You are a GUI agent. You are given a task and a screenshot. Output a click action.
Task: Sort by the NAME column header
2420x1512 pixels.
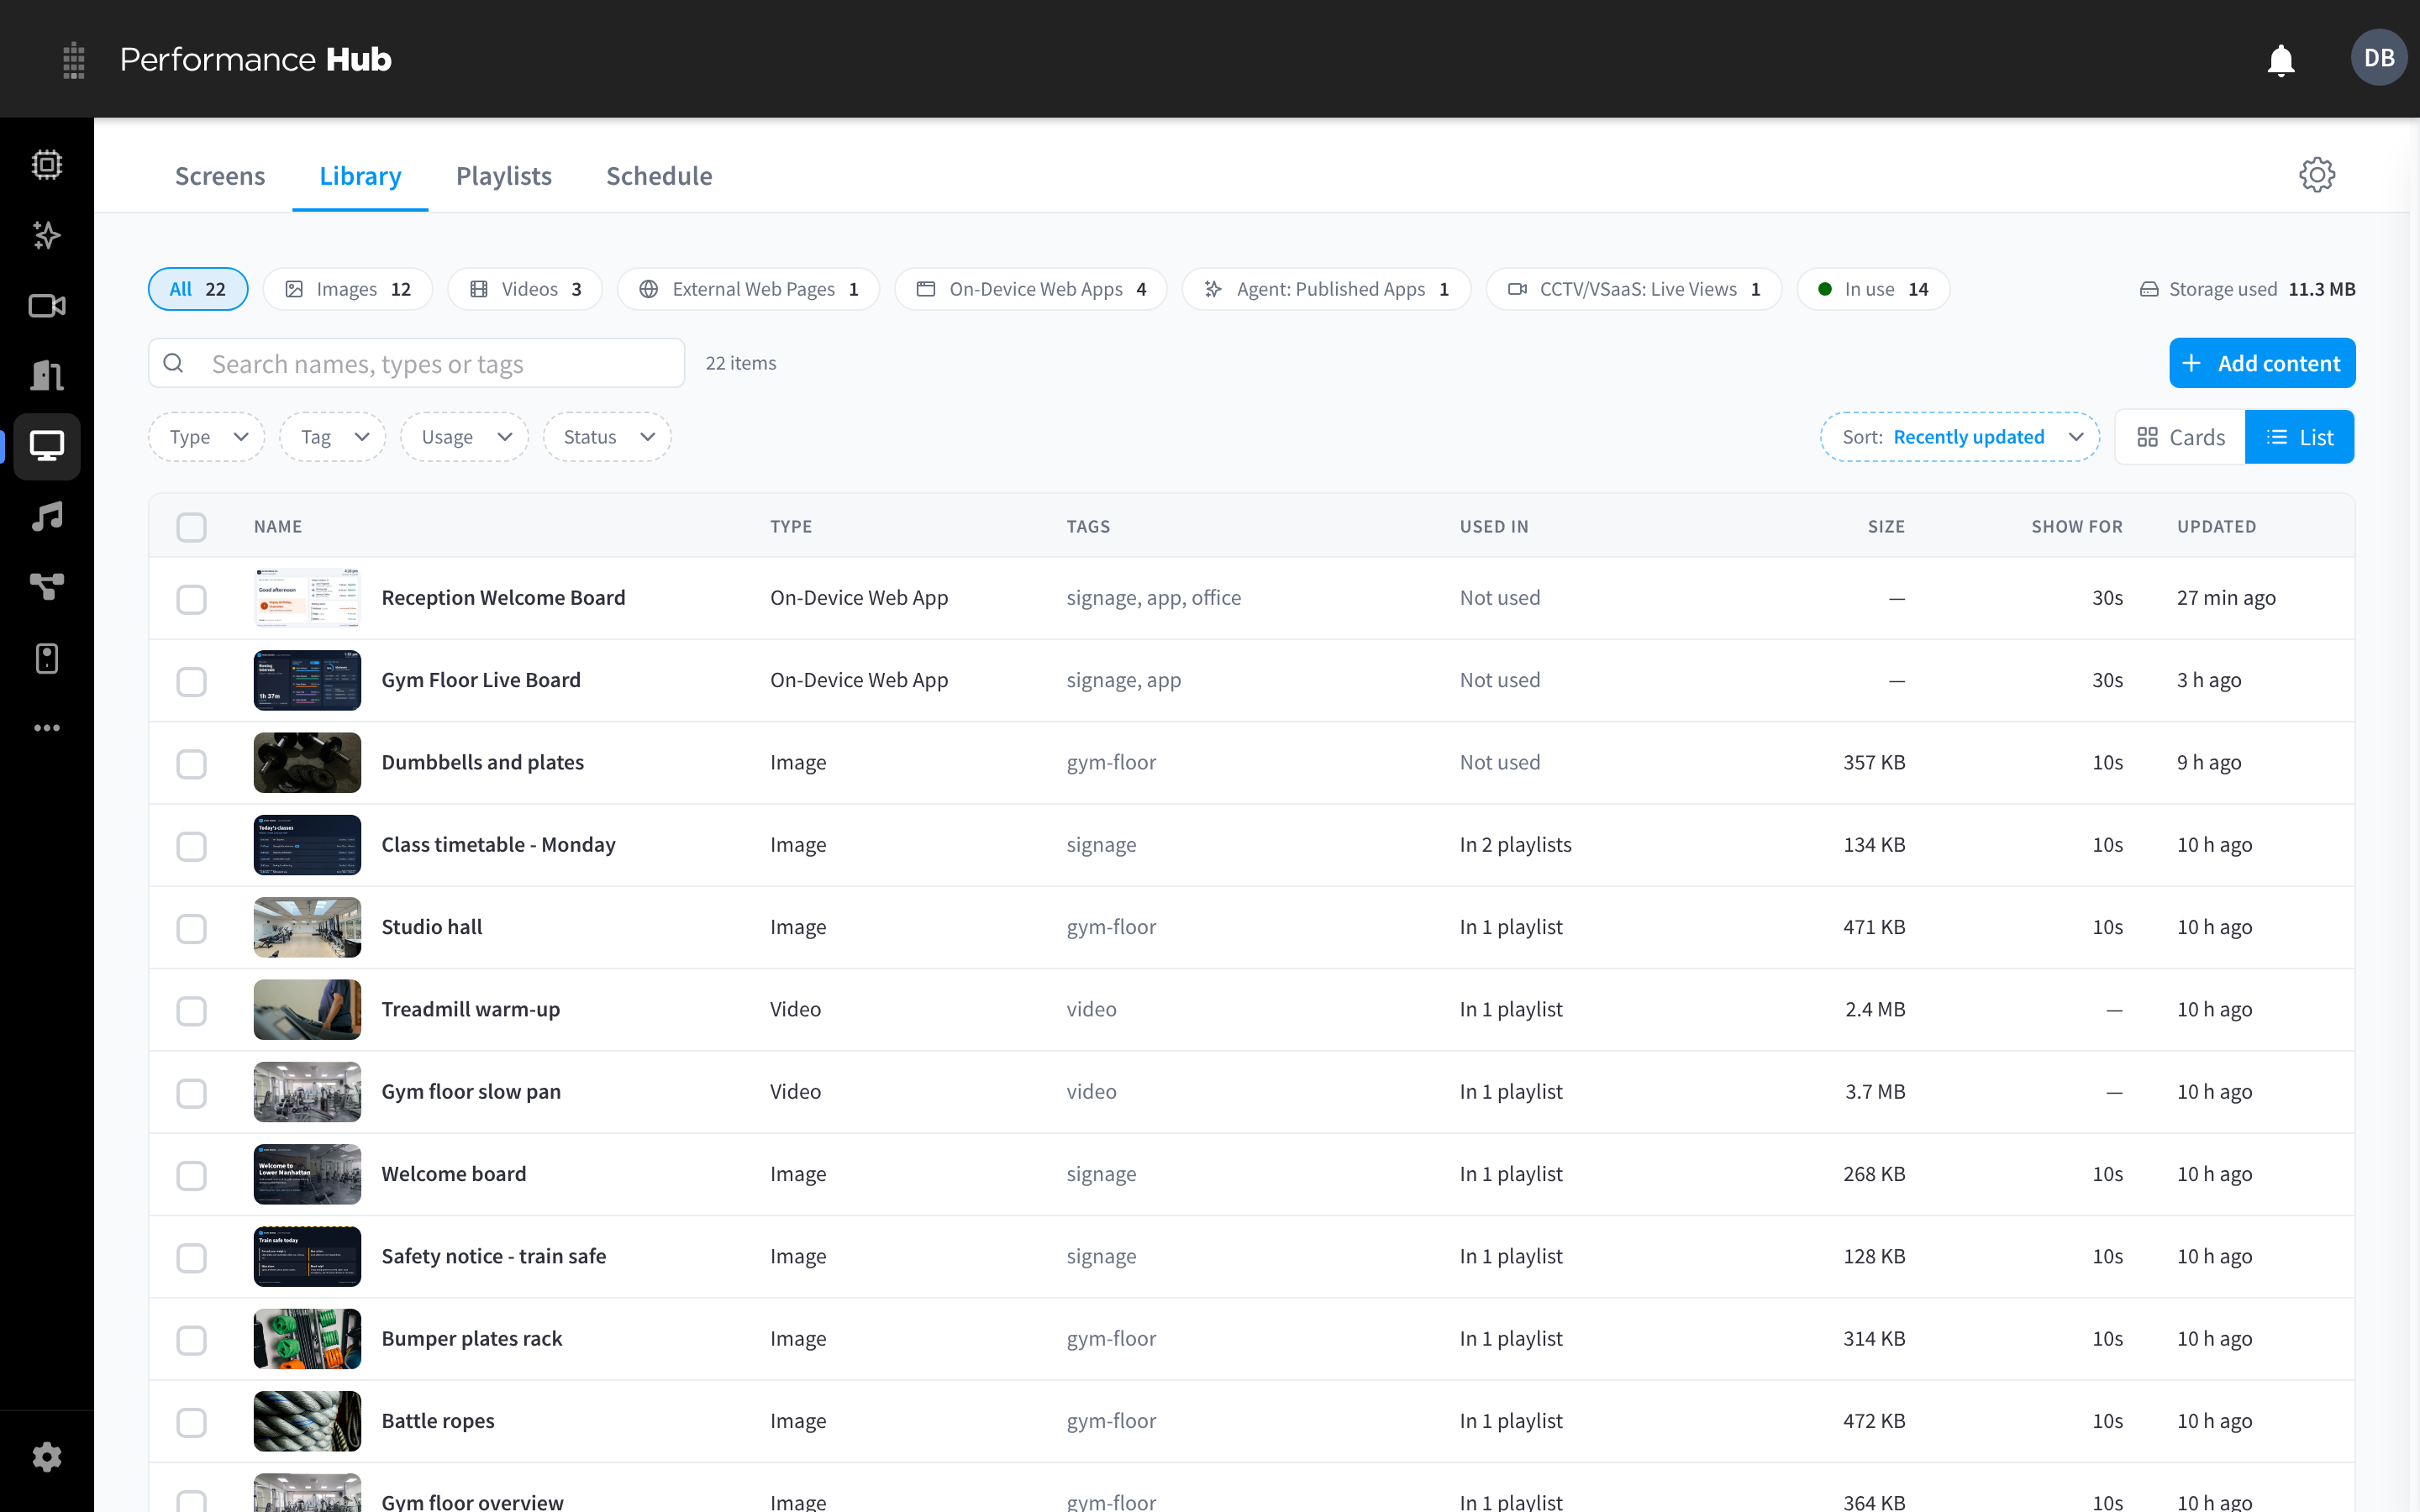(278, 526)
